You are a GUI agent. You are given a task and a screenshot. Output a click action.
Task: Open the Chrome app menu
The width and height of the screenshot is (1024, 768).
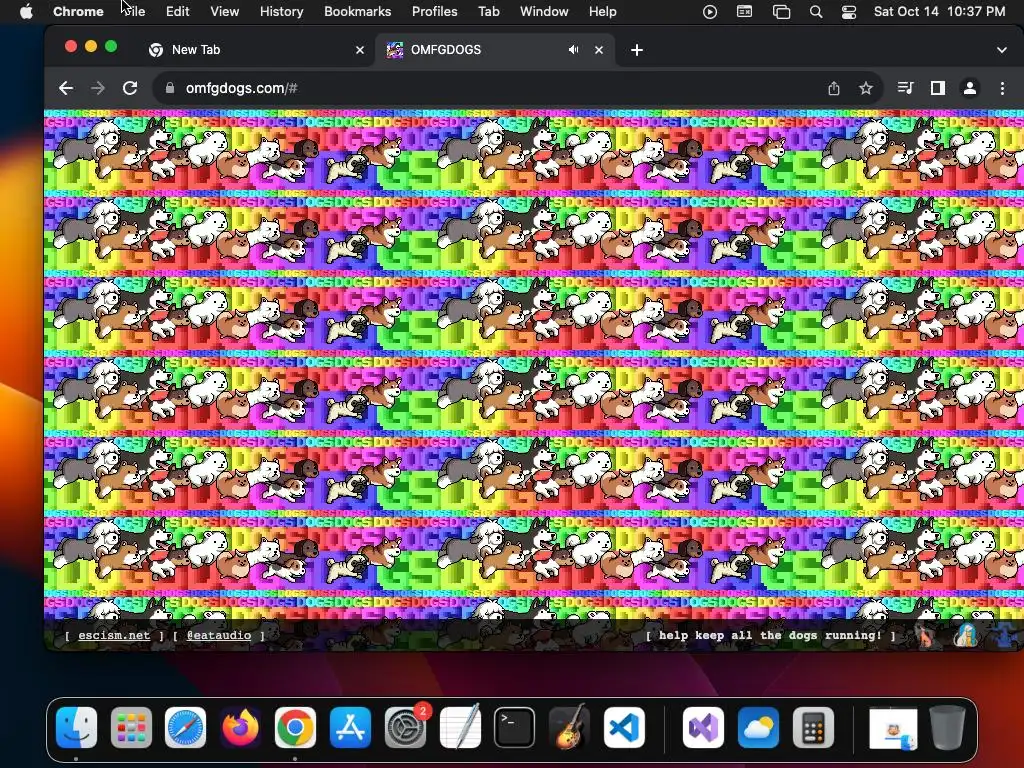click(78, 11)
